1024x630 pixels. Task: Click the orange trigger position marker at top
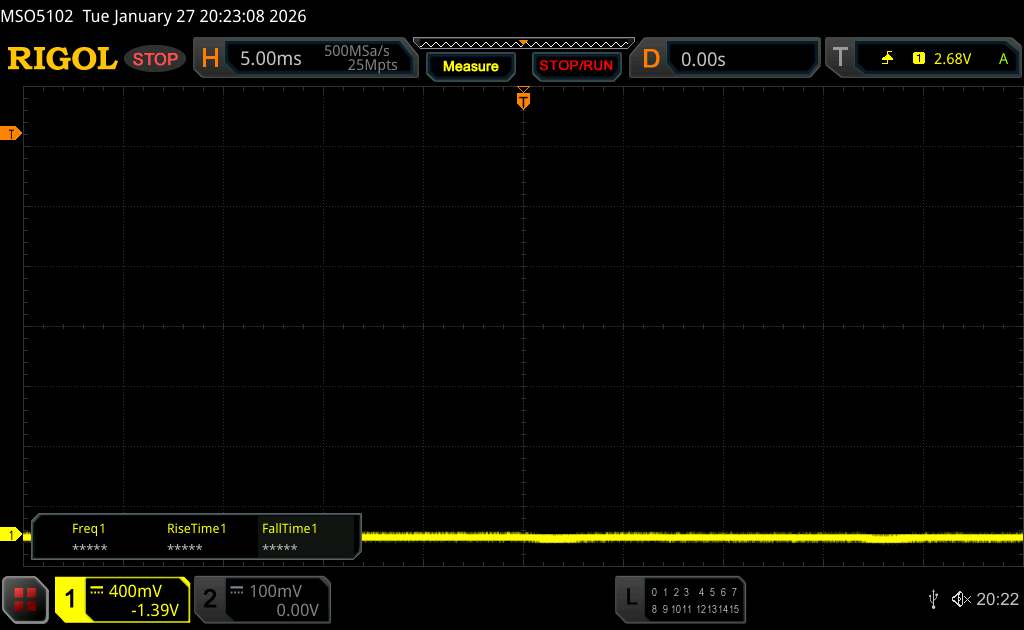tap(523, 99)
